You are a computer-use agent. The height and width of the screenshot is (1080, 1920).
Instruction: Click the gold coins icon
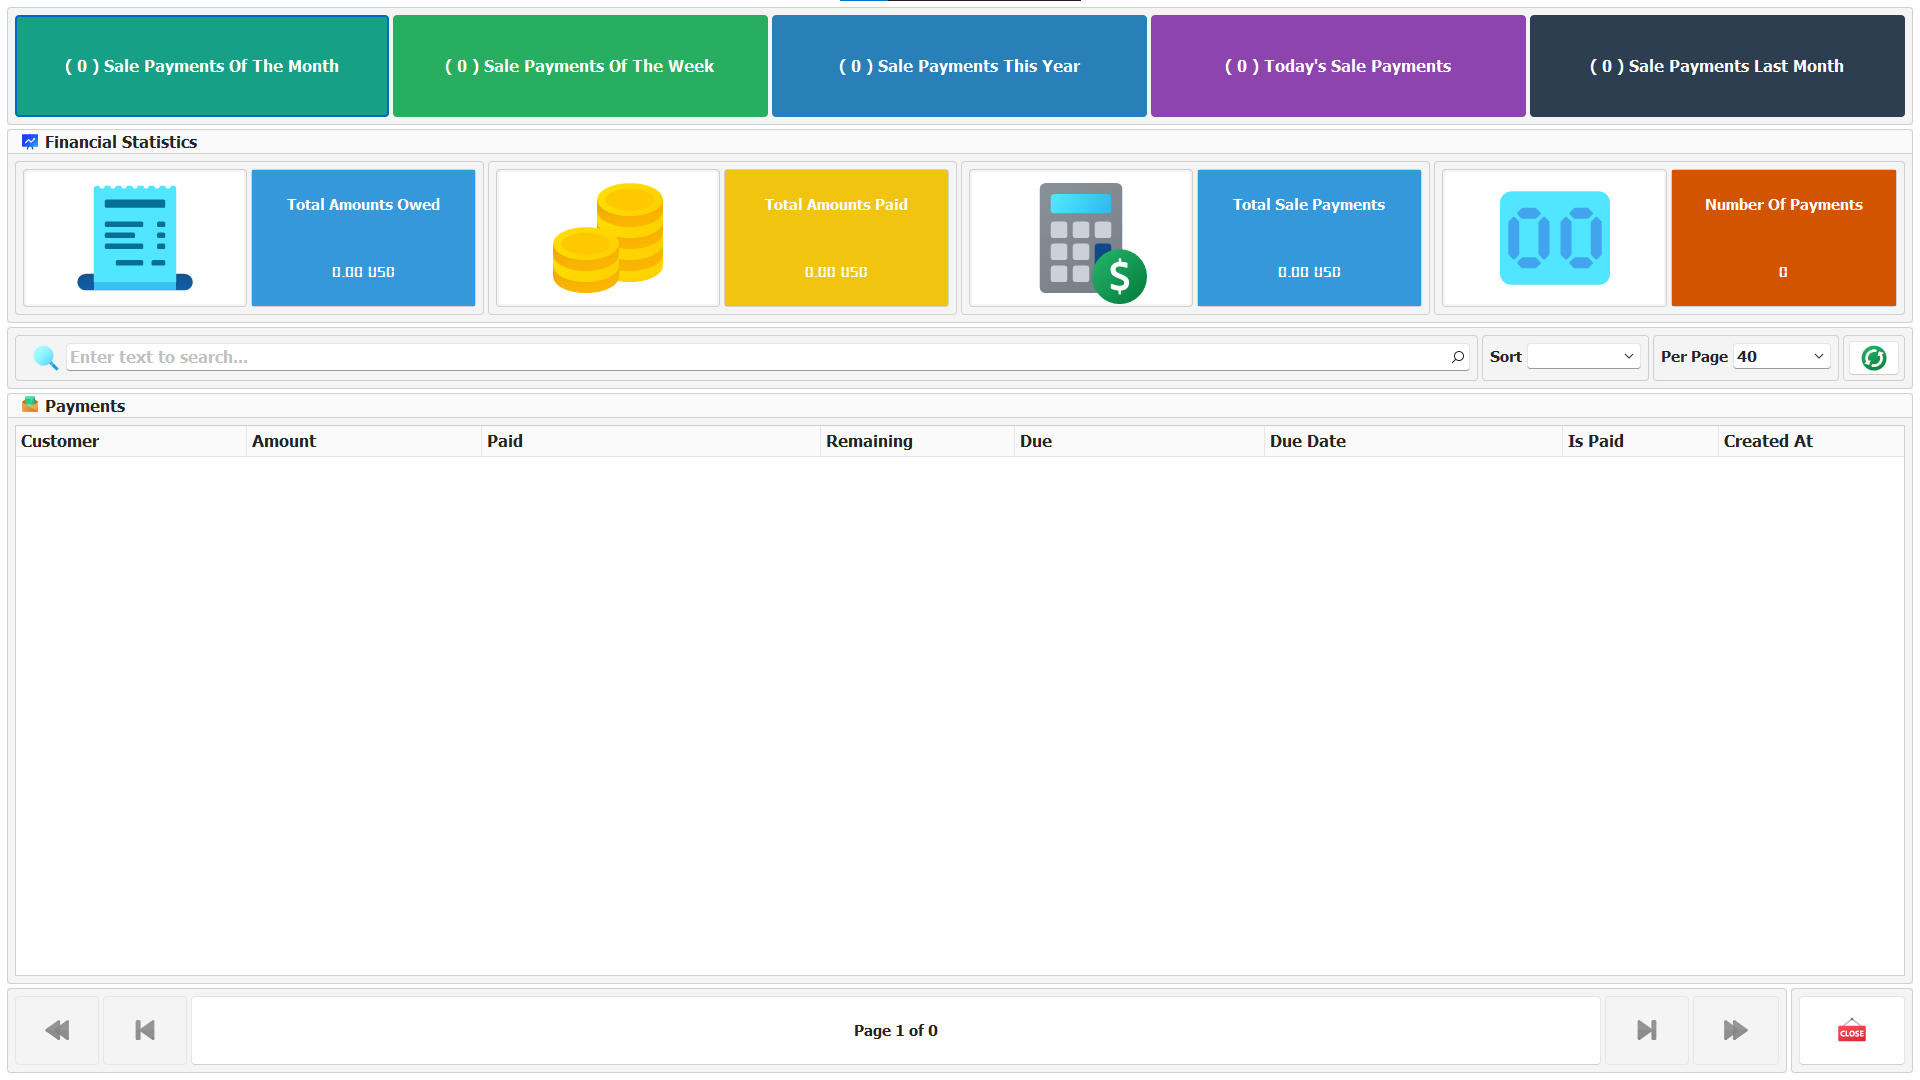pyautogui.click(x=608, y=238)
